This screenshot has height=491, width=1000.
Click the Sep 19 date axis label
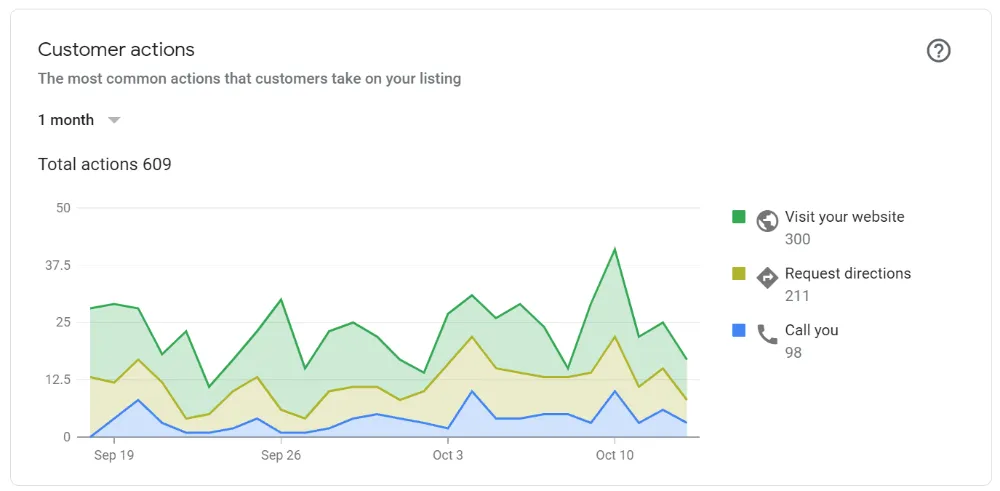click(114, 455)
